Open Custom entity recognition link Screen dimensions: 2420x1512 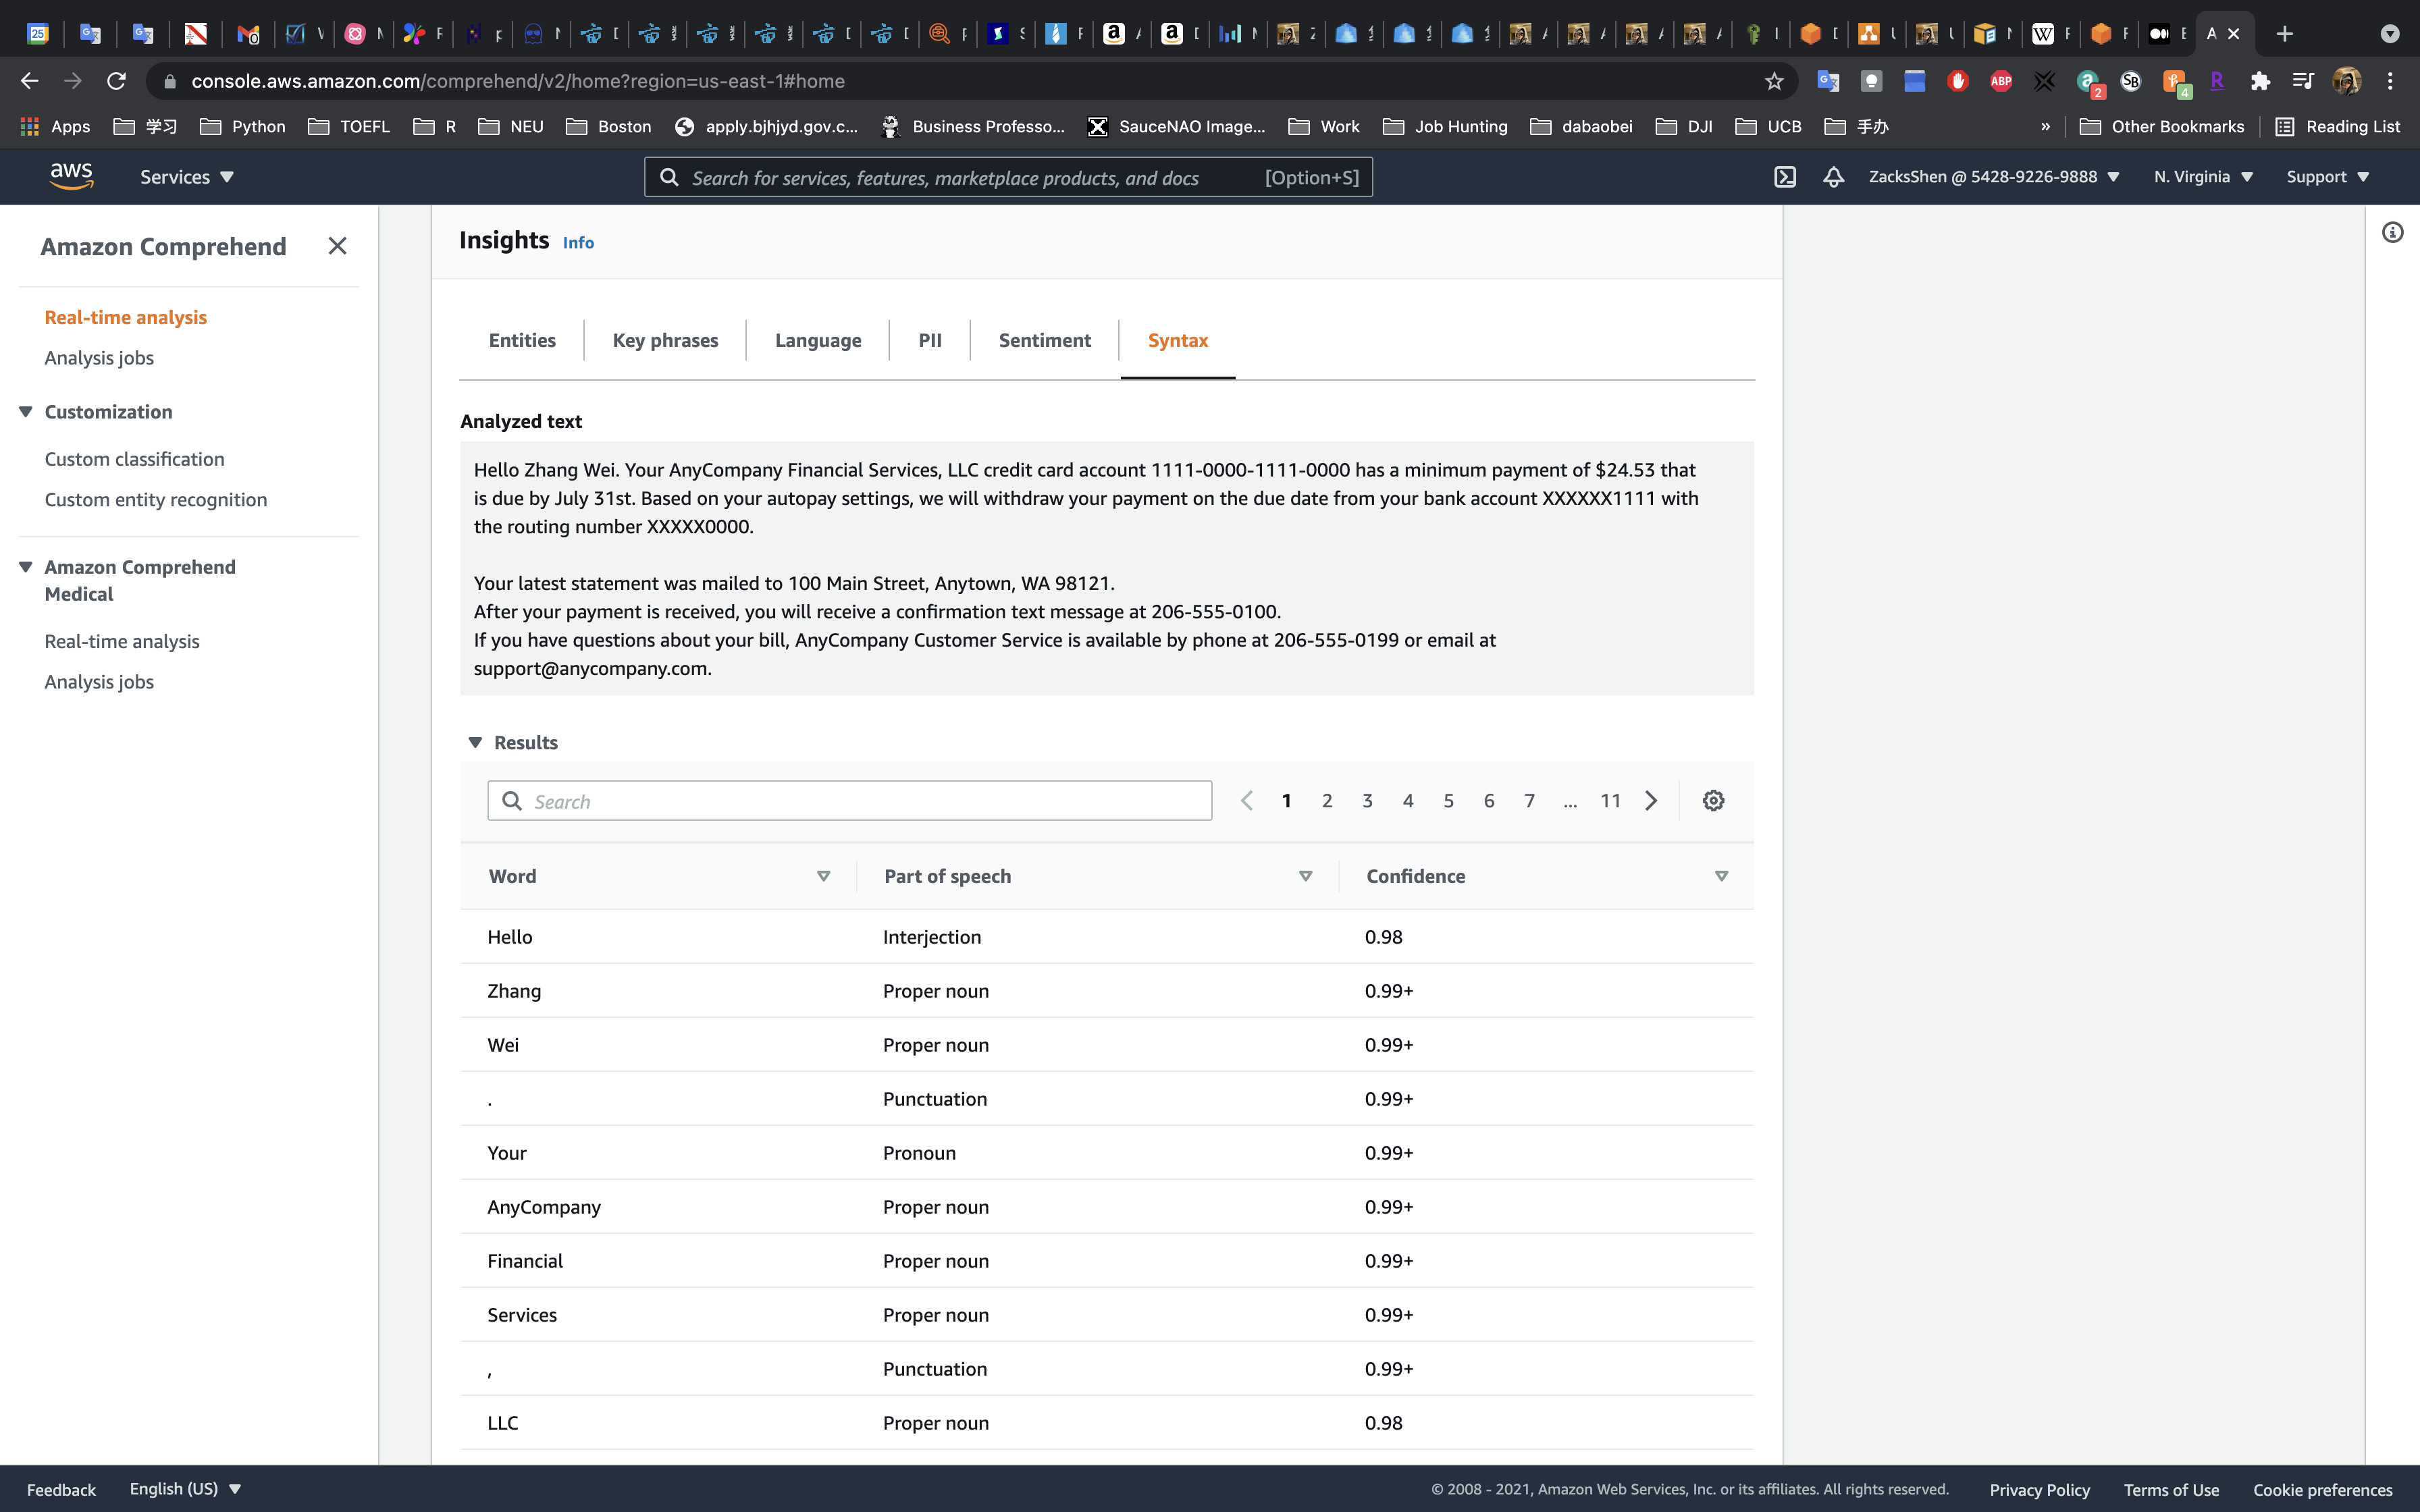pyautogui.click(x=156, y=500)
